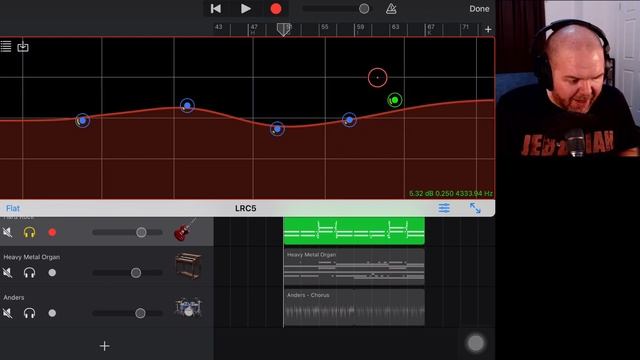Mute the Anders drum track

(7, 313)
